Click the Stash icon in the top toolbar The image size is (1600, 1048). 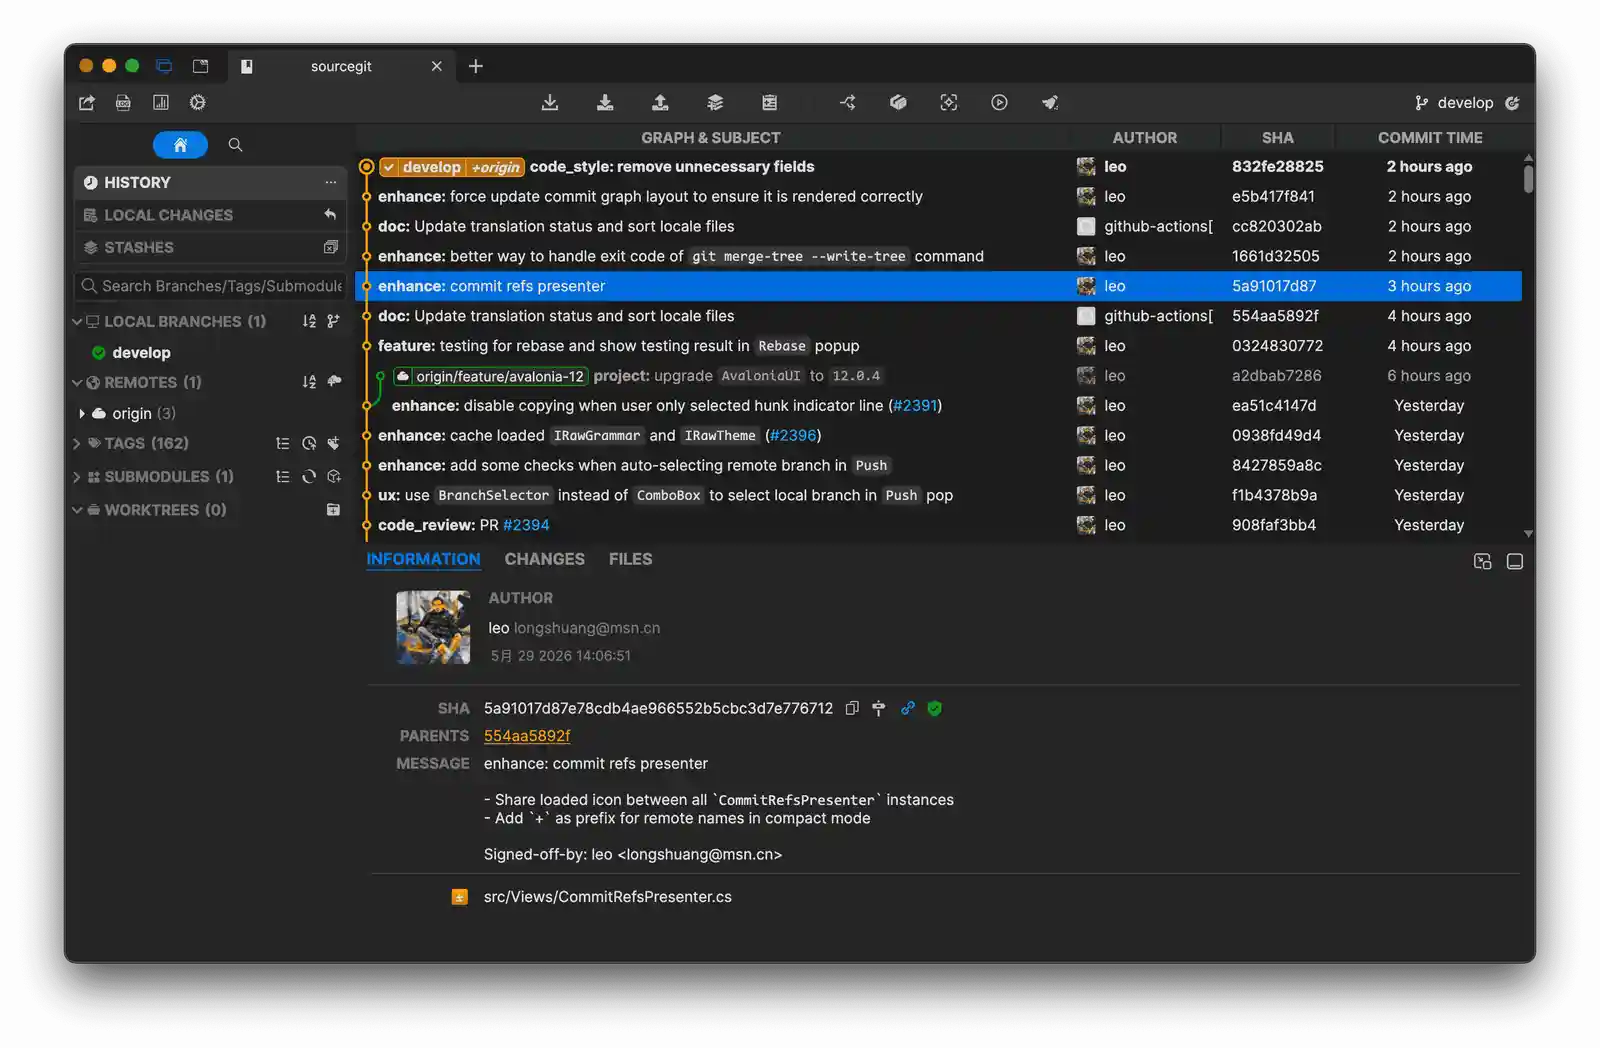pos(715,103)
